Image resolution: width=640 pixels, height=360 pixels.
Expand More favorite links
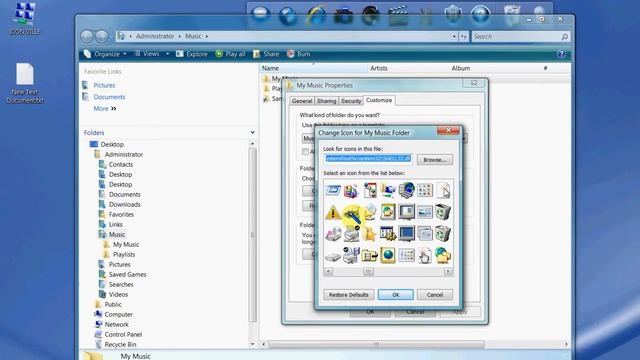tap(105, 109)
